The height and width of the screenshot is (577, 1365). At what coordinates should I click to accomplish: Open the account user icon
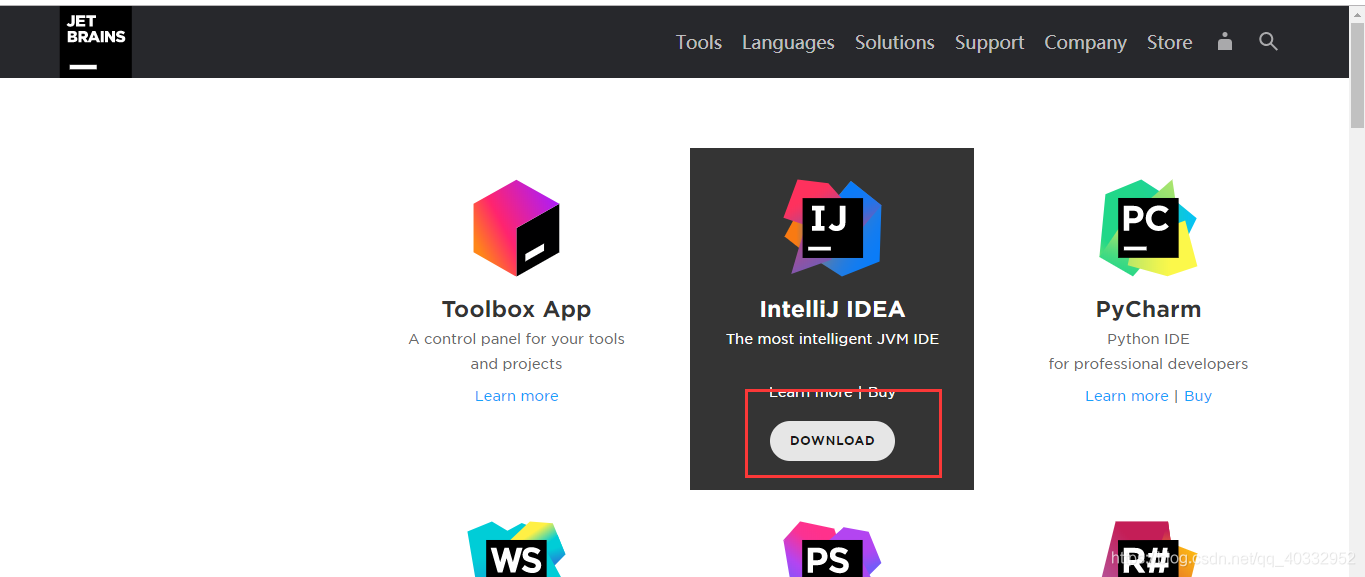[x=1225, y=41]
